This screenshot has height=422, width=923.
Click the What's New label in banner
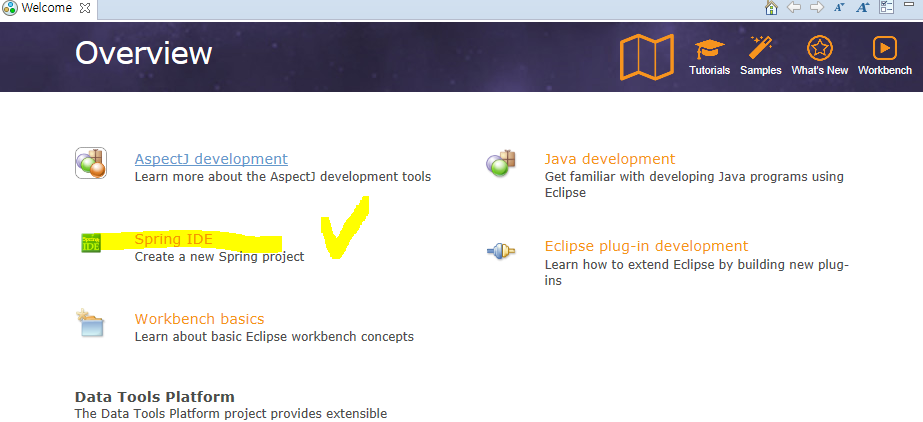[819, 70]
